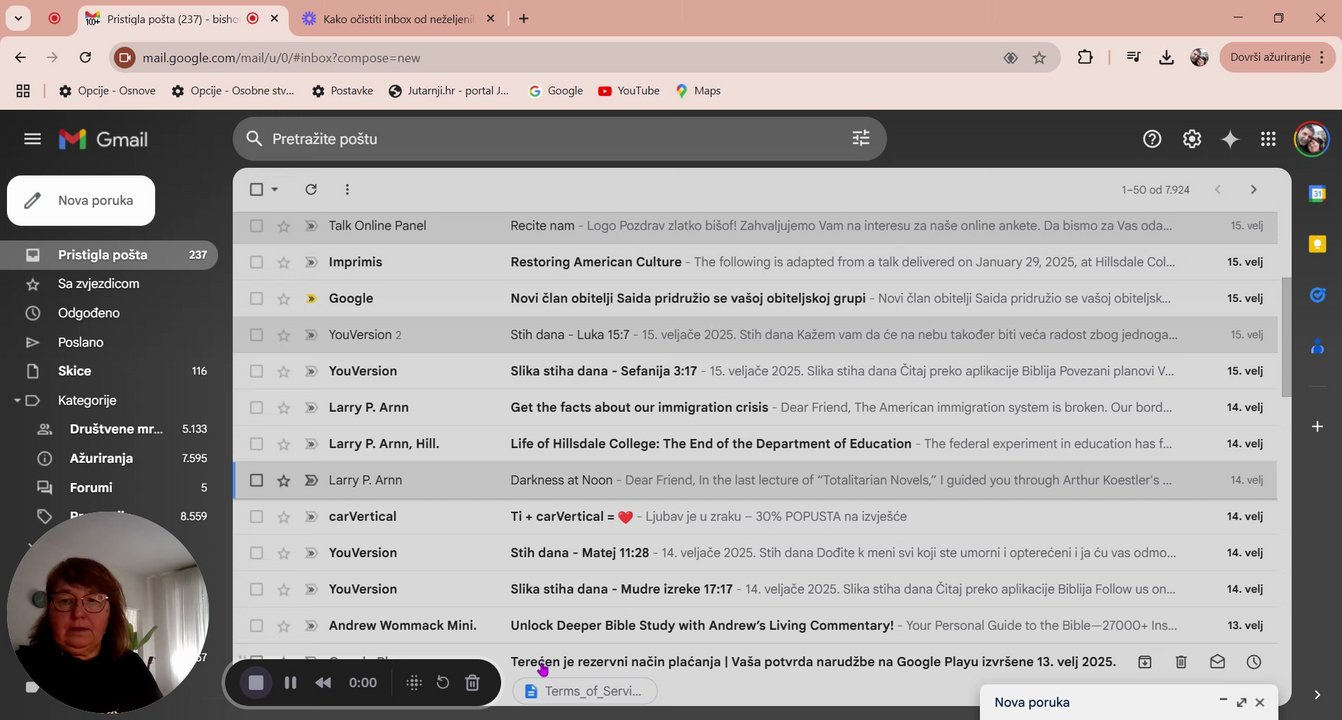The height and width of the screenshot is (720, 1342).
Task: Archive the Google Play order email
Action: point(1145,662)
